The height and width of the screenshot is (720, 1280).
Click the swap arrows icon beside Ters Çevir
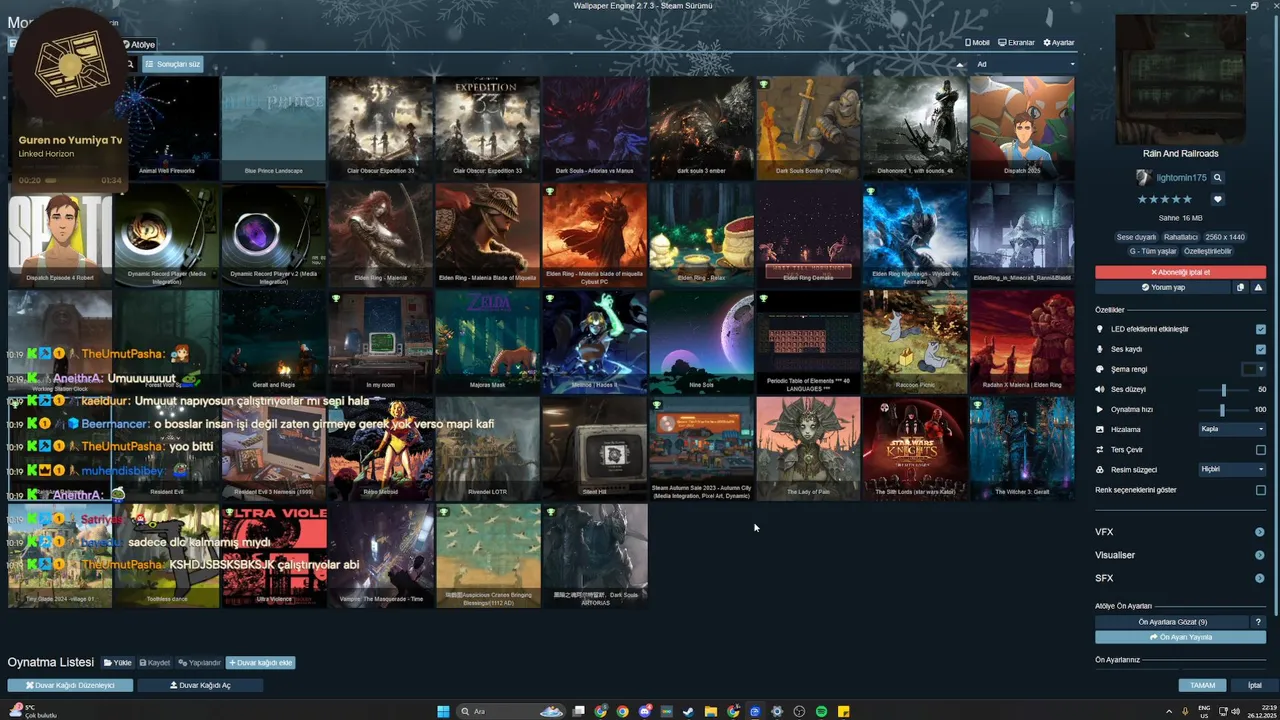[1100, 449]
